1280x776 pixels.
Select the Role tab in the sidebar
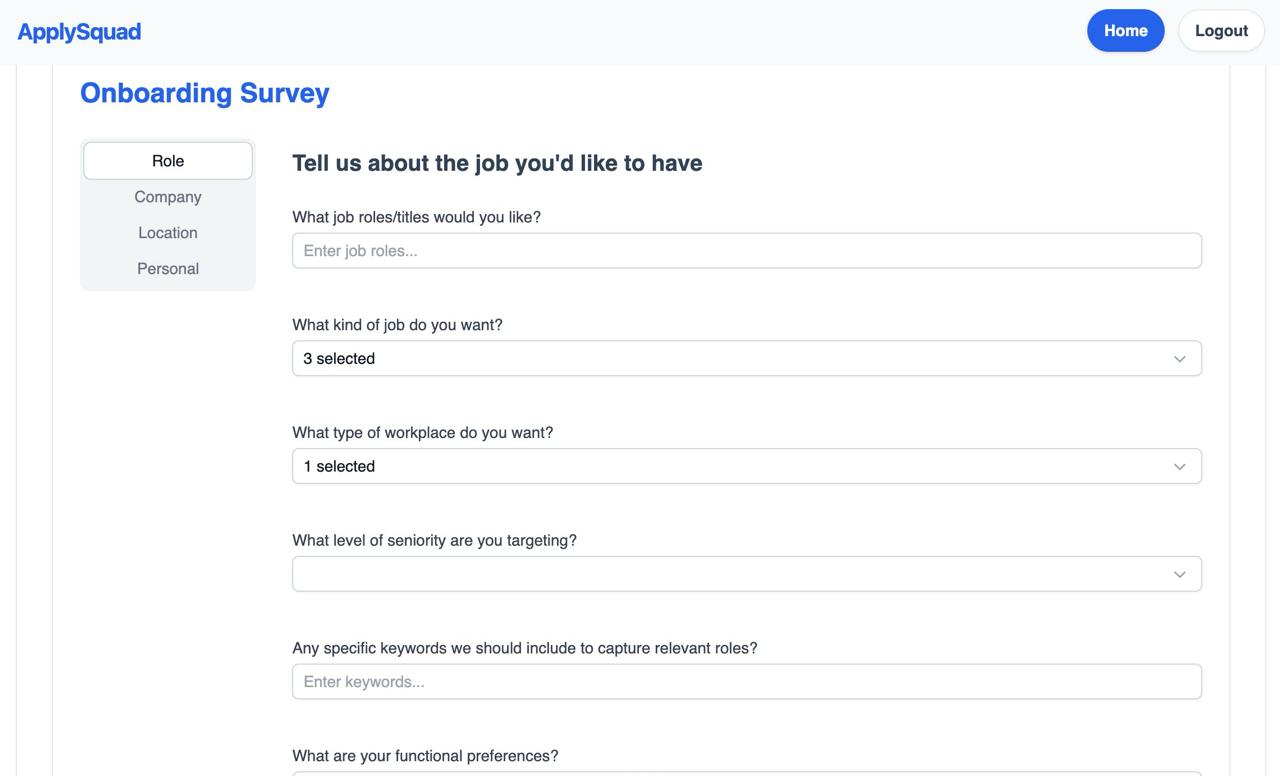(x=168, y=161)
